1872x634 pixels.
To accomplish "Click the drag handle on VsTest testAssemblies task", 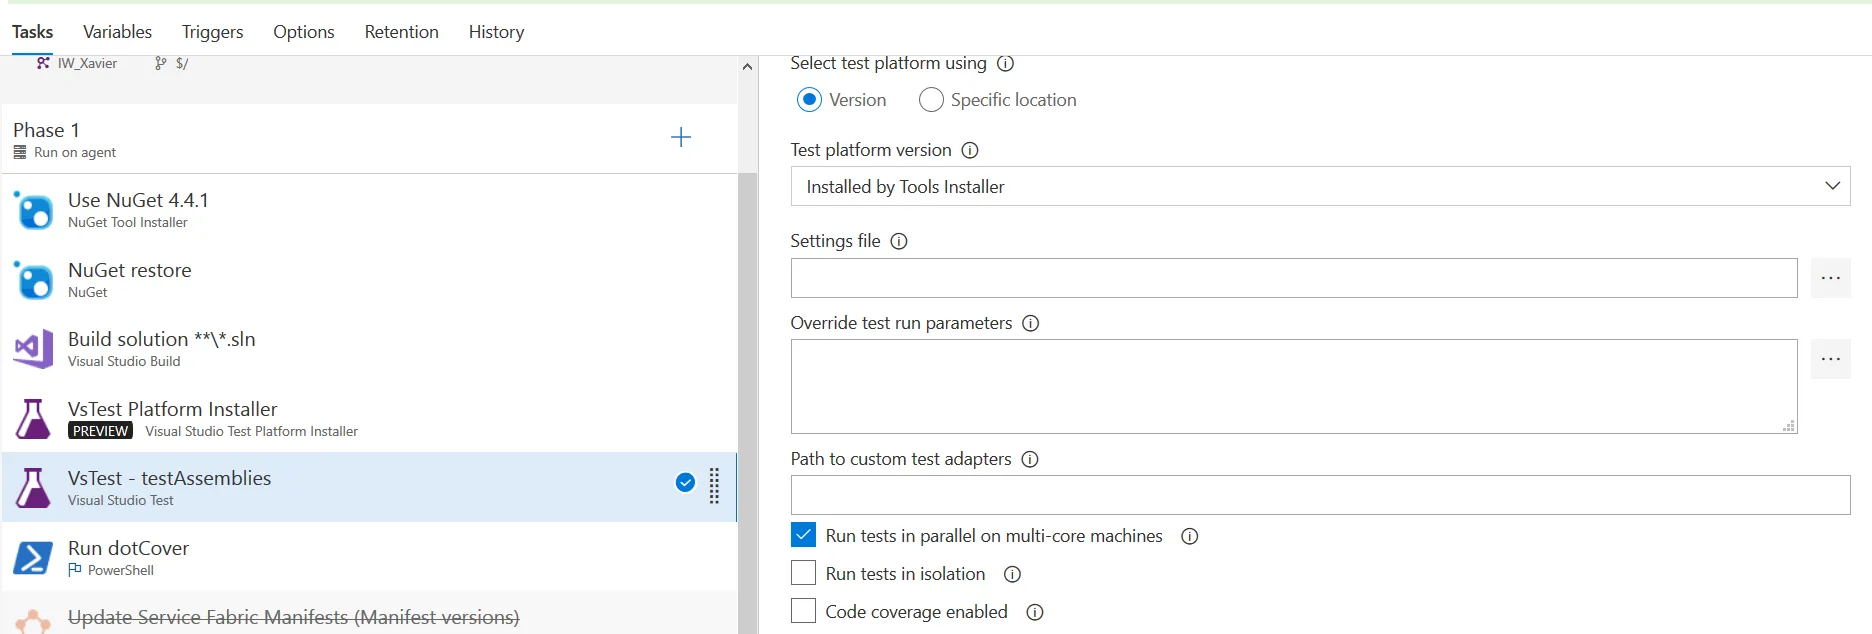I will 714,486.
